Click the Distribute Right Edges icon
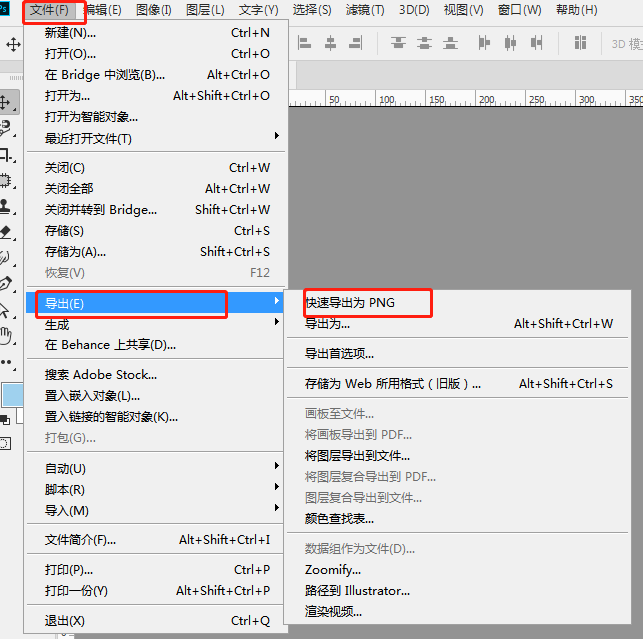The image size is (643, 639). pos(536,43)
